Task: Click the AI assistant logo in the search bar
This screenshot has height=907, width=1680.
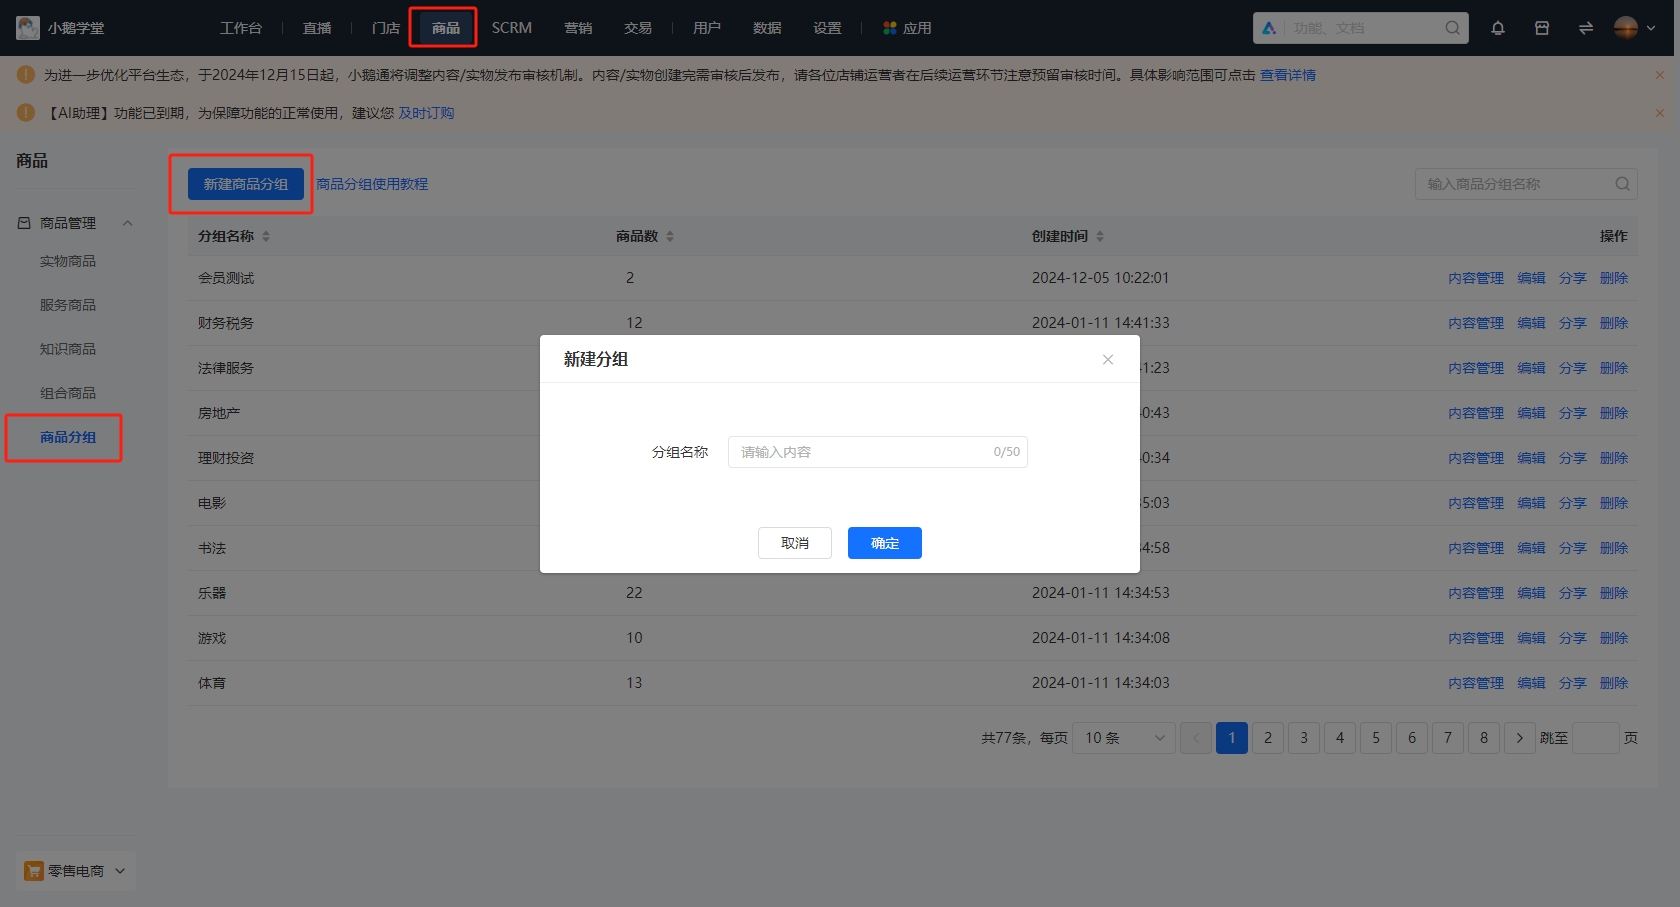Action: click(x=1269, y=27)
